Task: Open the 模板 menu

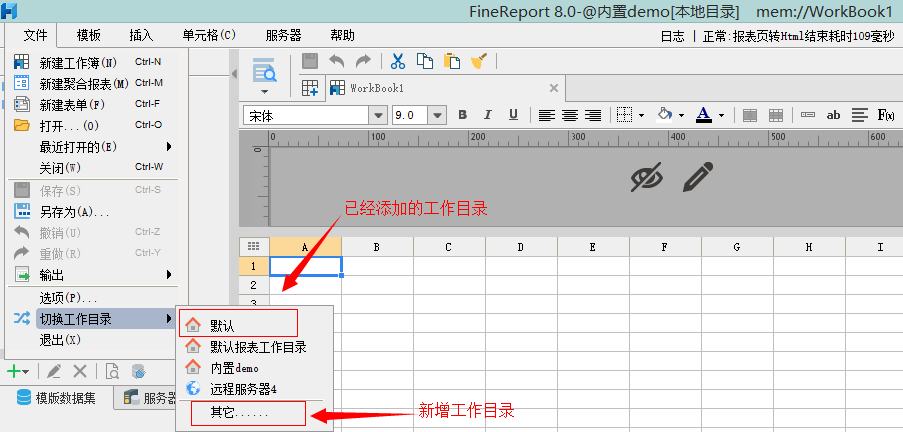Action: [x=89, y=36]
